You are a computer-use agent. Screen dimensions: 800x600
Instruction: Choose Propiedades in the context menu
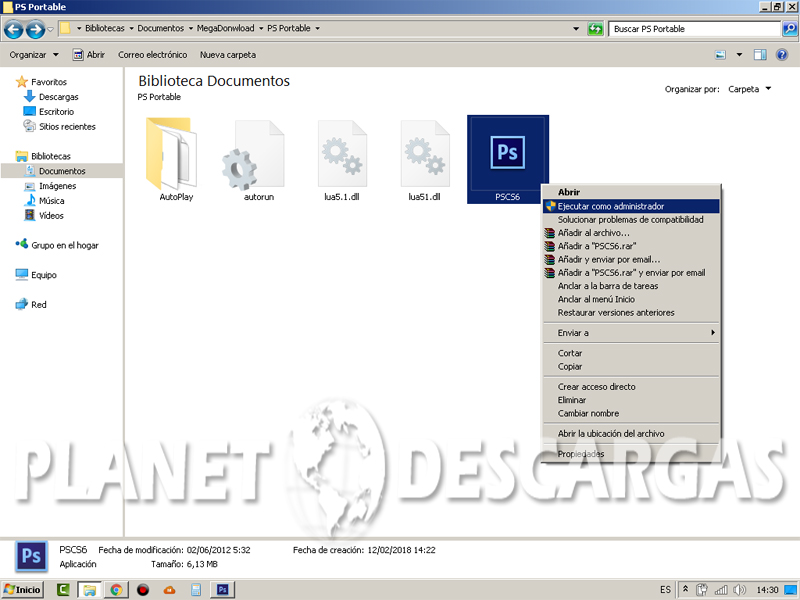point(631,454)
